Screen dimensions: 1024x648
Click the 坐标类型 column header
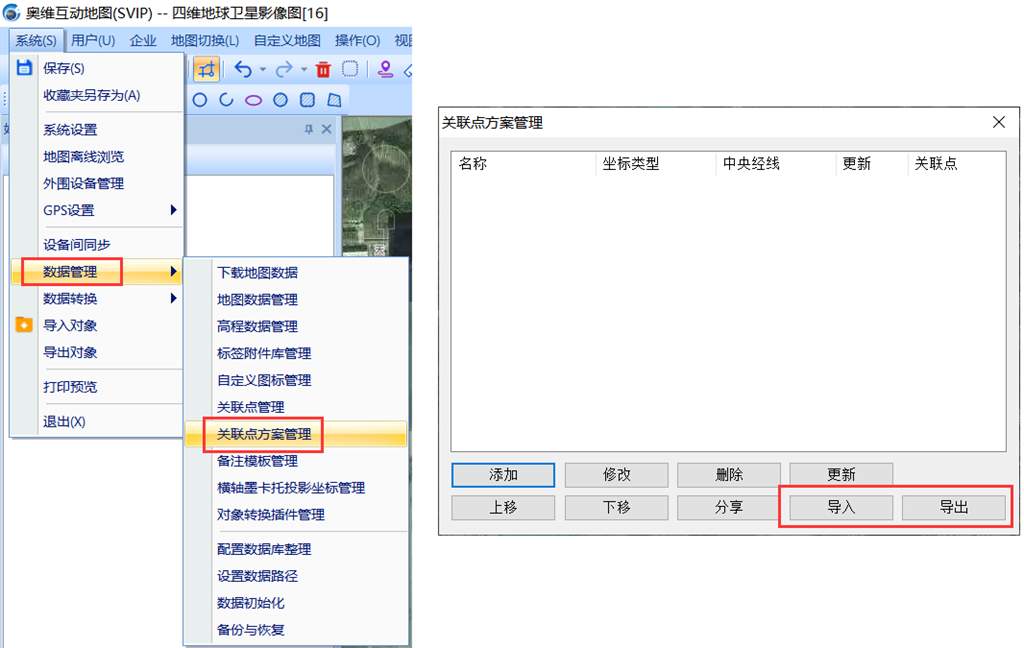(631, 164)
